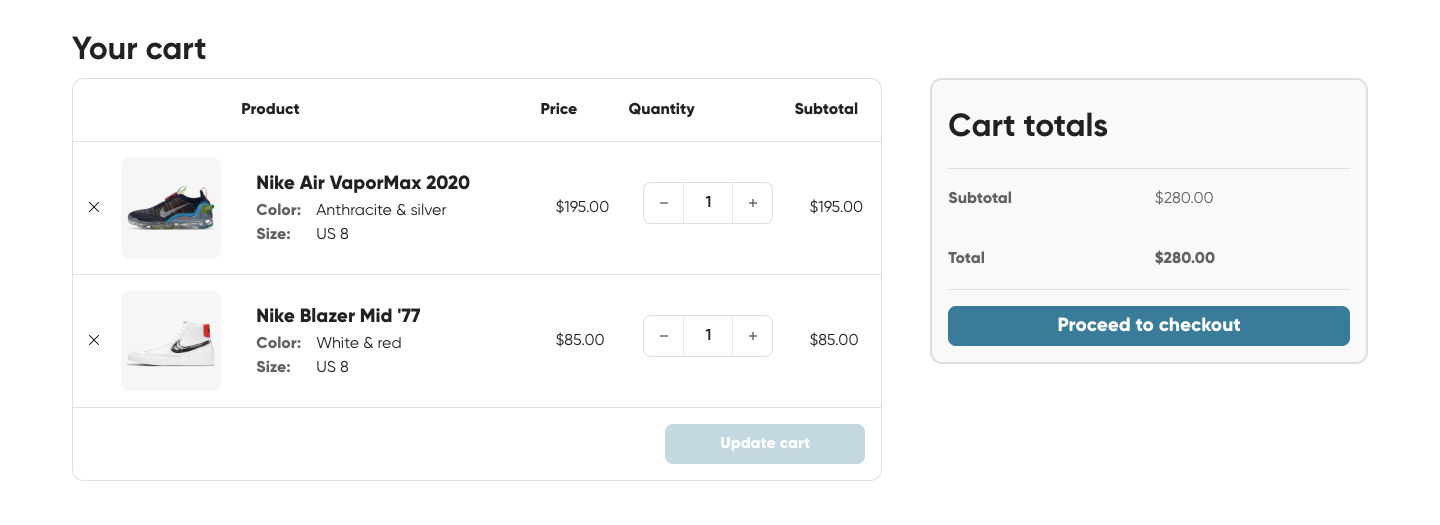The height and width of the screenshot is (525, 1440).
Task: Focus the Blazer Mid quantity number field
Action: click(708, 336)
